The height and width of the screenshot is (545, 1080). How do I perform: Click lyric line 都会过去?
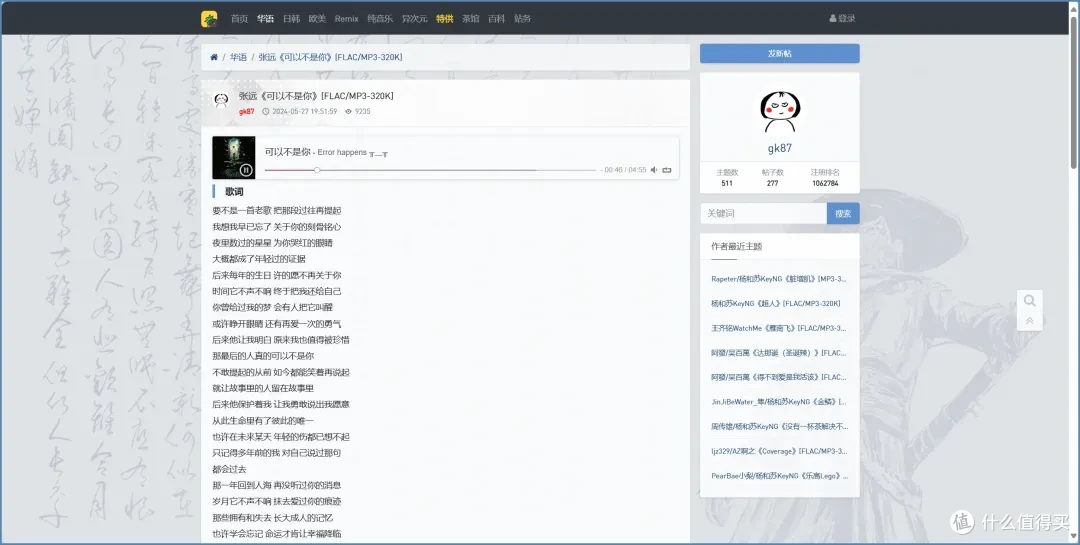tap(229, 469)
